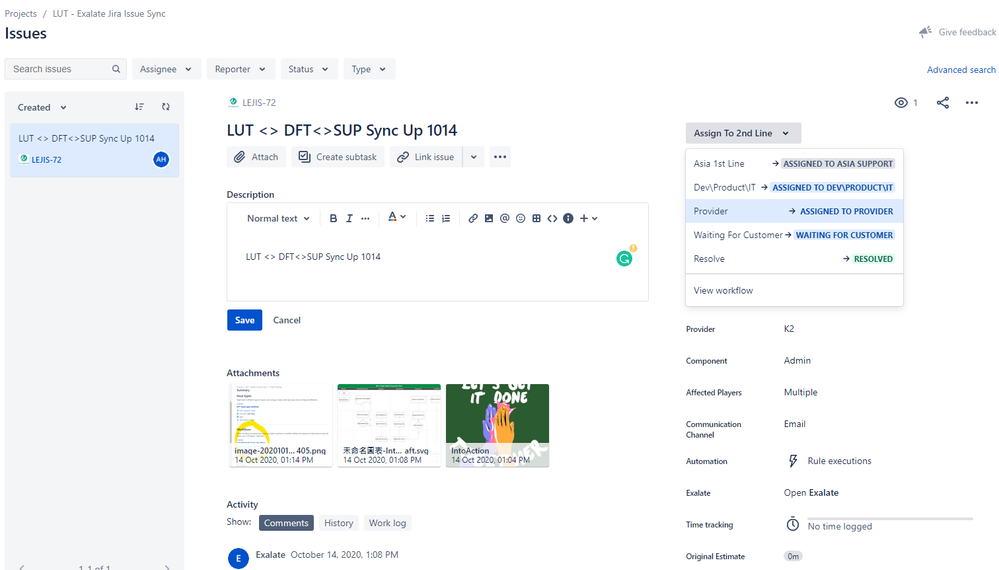Click the Italic formatting icon
999x570 pixels.
tap(349, 218)
